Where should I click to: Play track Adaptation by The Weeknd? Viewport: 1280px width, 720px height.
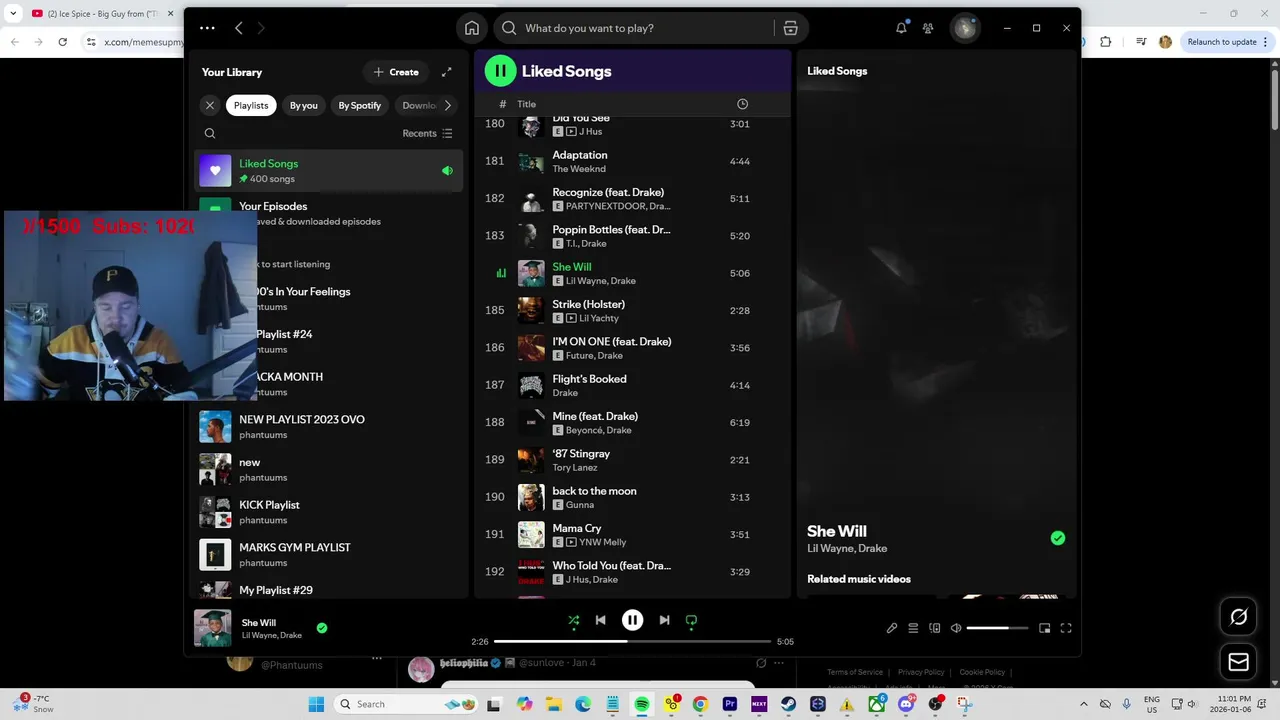pos(630,161)
